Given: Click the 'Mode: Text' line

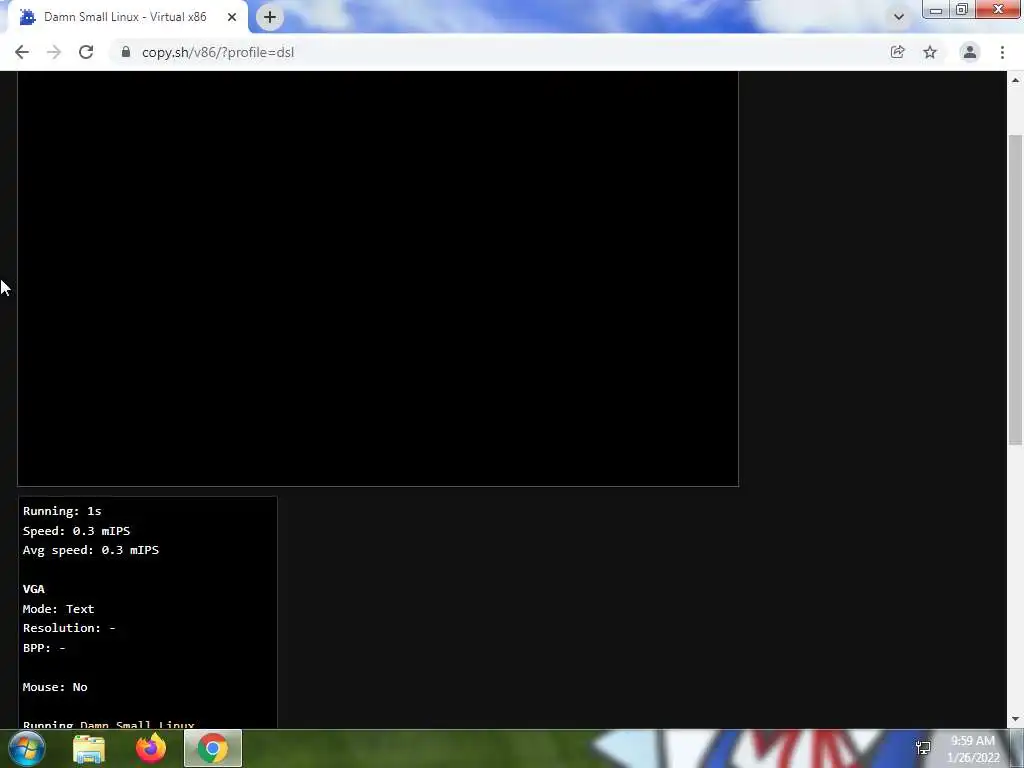Looking at the screenshot, I should 59,609.
